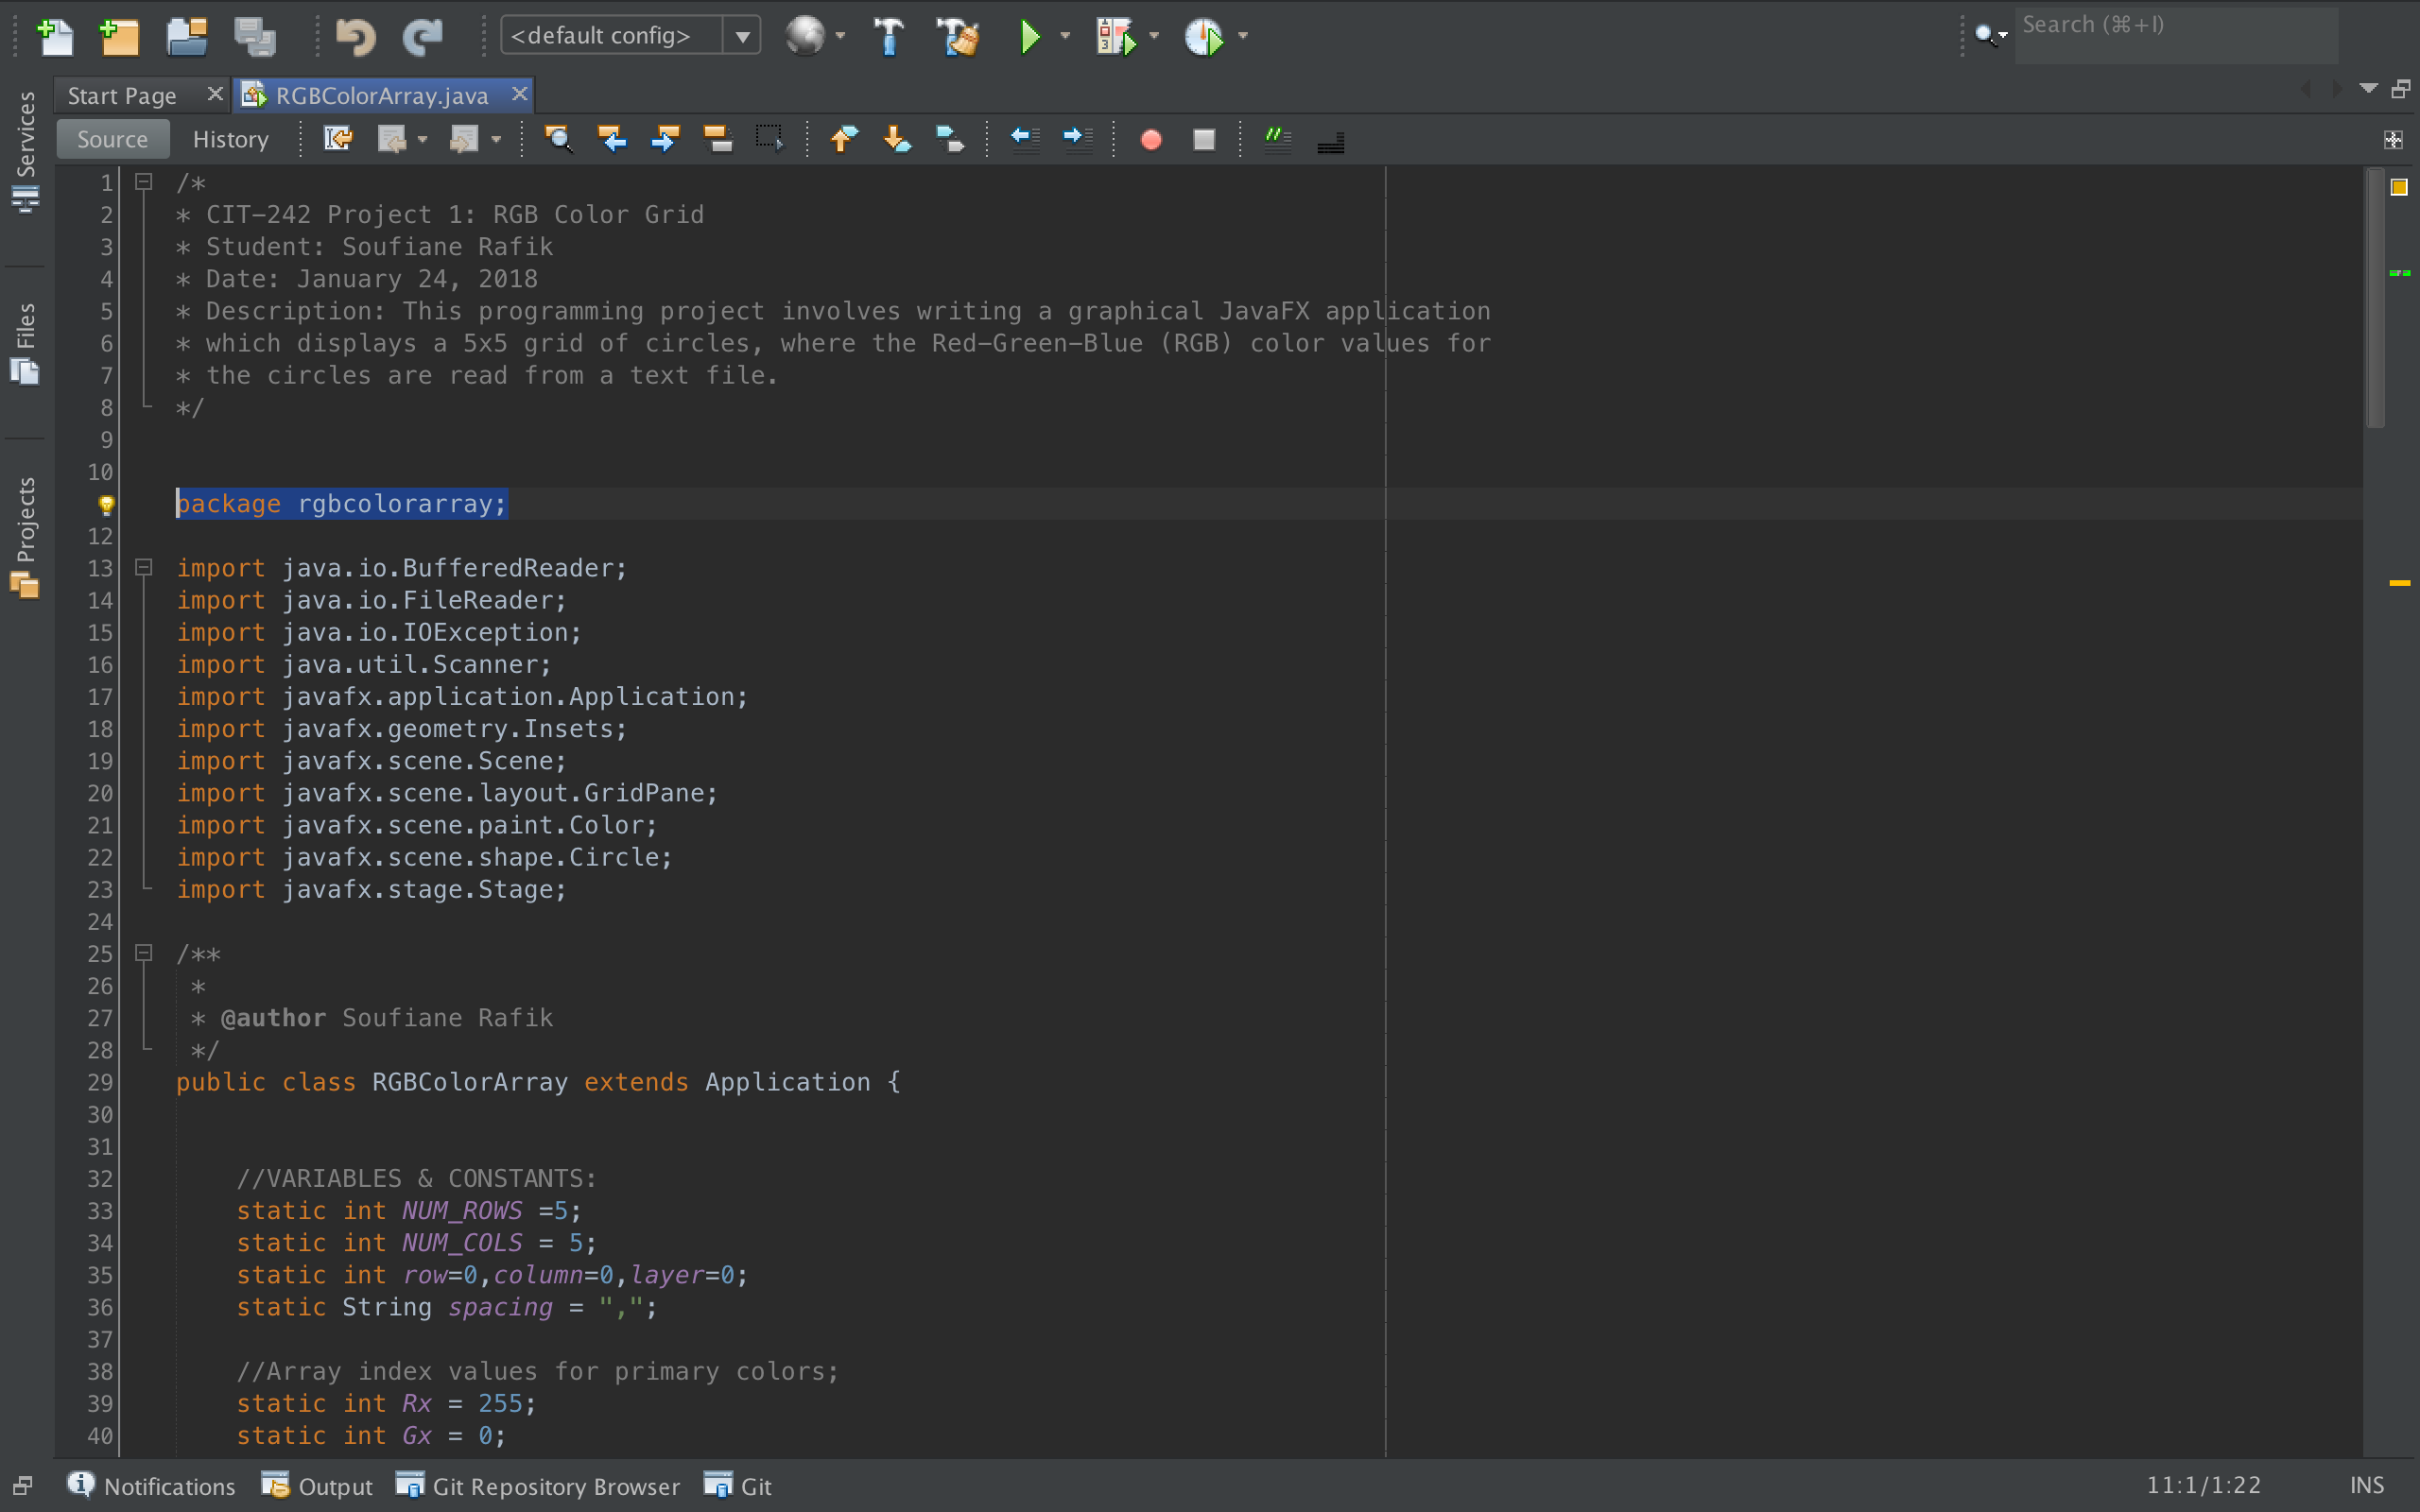This screenshot has width=2420, height=1512.
Task: Open the Projects side panel tab
Action: [x=25, y=535]
